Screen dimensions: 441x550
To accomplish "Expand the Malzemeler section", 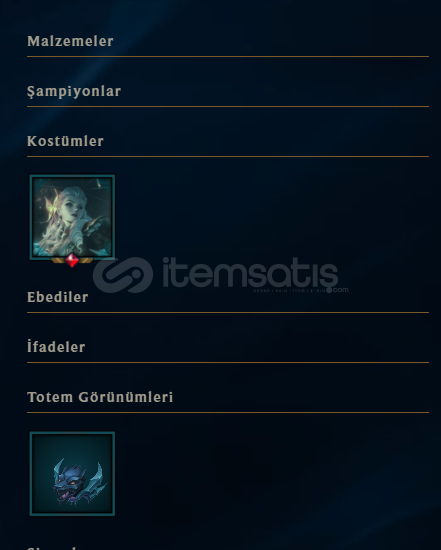I will pos(70,41).
